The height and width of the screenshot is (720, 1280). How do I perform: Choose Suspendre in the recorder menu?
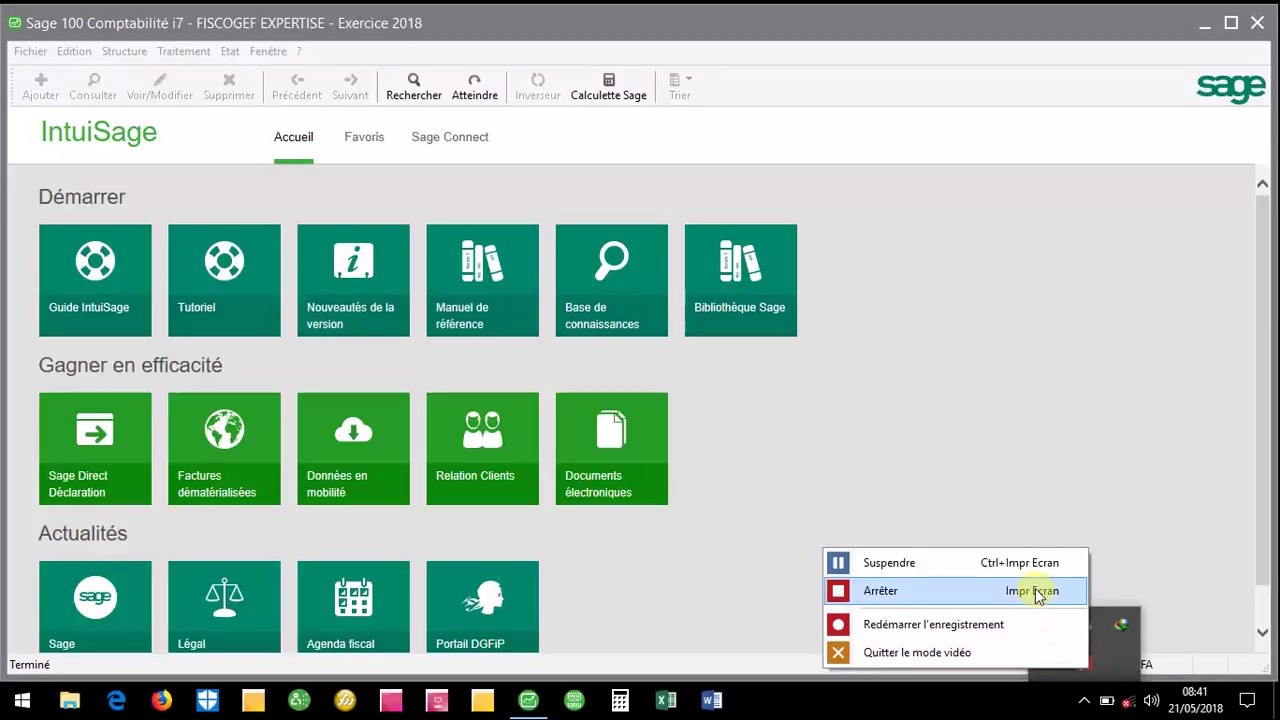click(955, 563)
